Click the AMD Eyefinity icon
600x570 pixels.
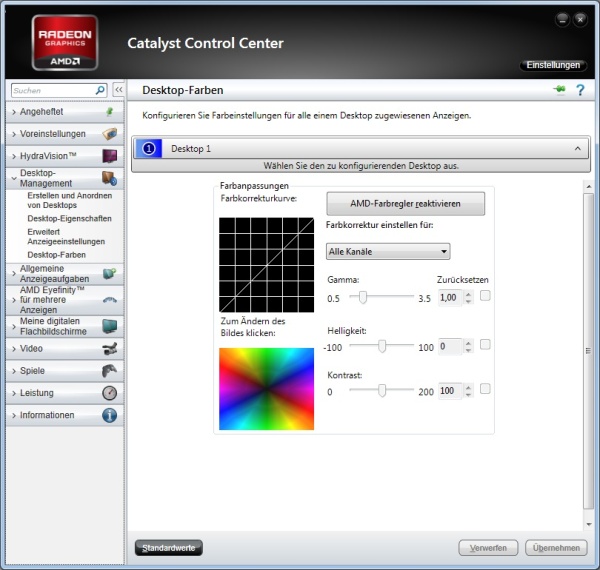tap(110, 300)
